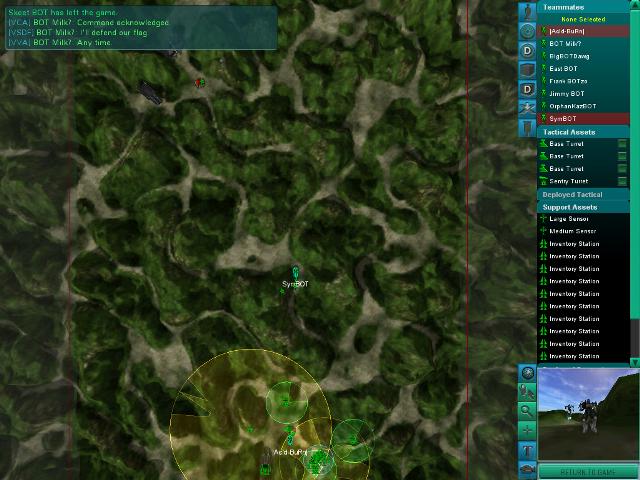Click the globe map icon

click(527, 373)
